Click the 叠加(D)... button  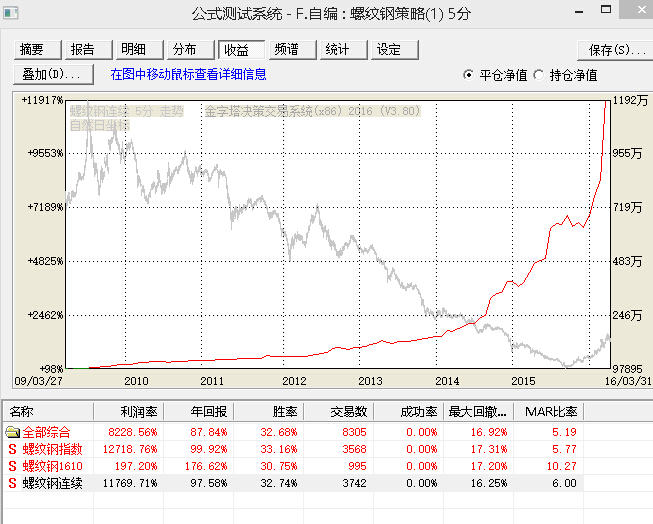click(x=54, y=74)
